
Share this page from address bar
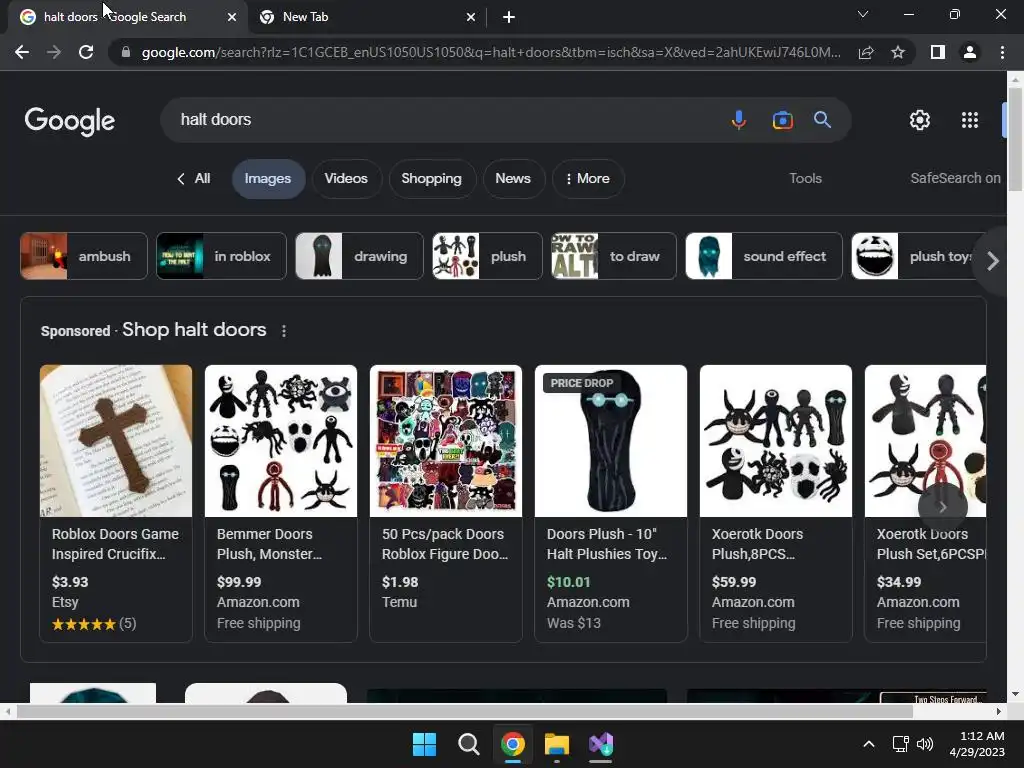coord(866,52)
